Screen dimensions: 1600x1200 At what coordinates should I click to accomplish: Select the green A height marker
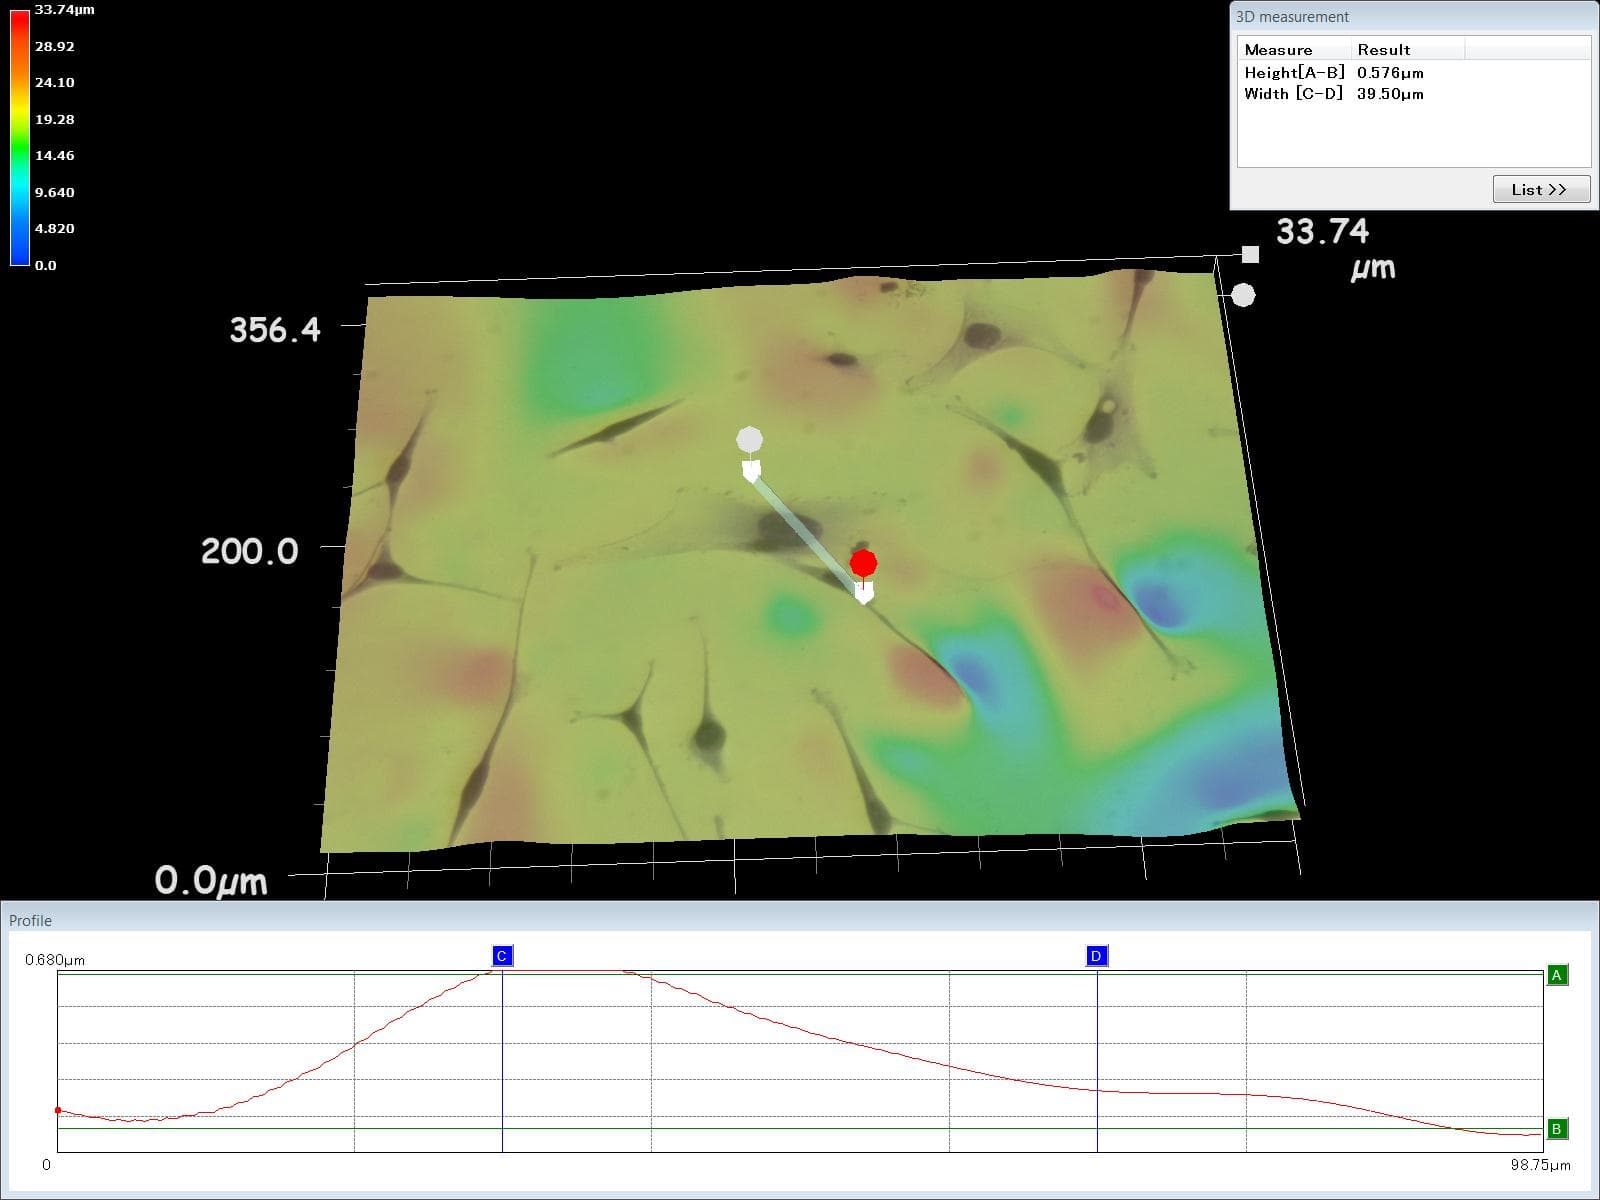[x=1556, y=975]
